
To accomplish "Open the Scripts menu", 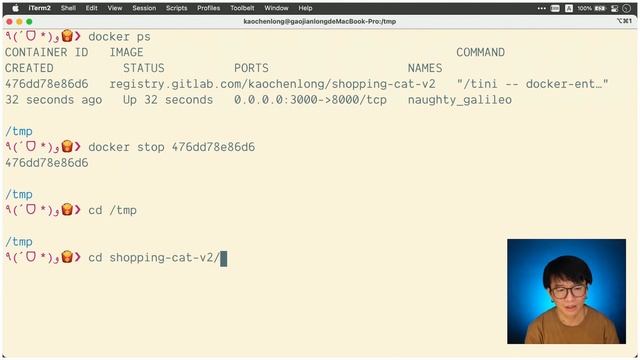I will (x=176, y=8).
